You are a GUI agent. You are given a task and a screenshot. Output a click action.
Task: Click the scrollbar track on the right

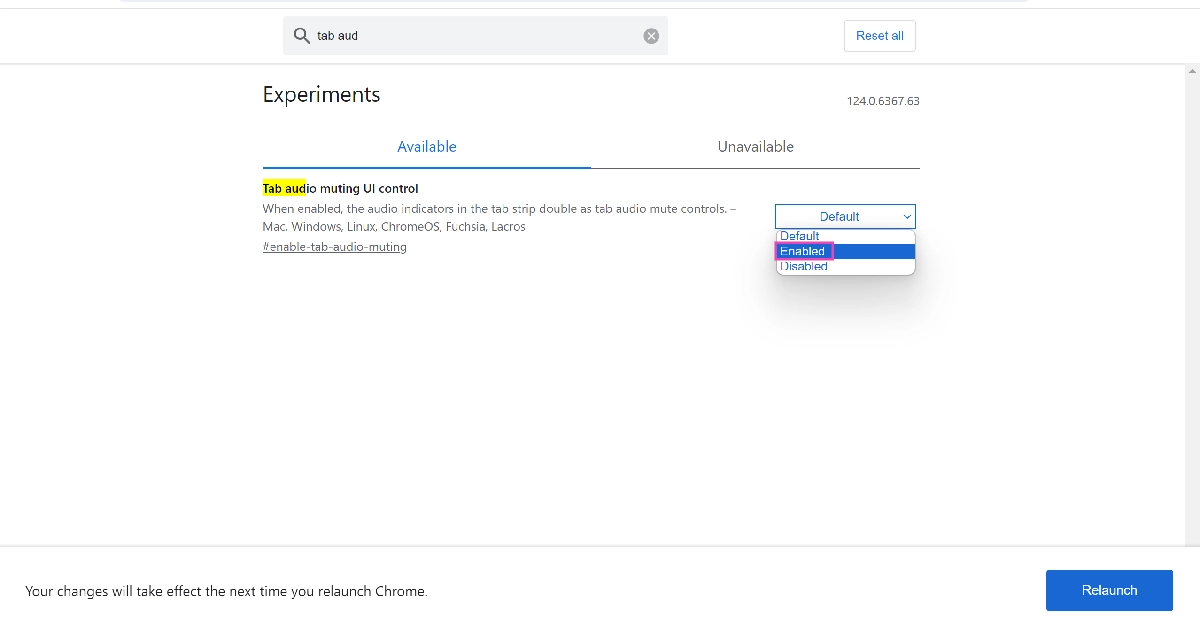pyautogui.click(x=1192, y=300)
